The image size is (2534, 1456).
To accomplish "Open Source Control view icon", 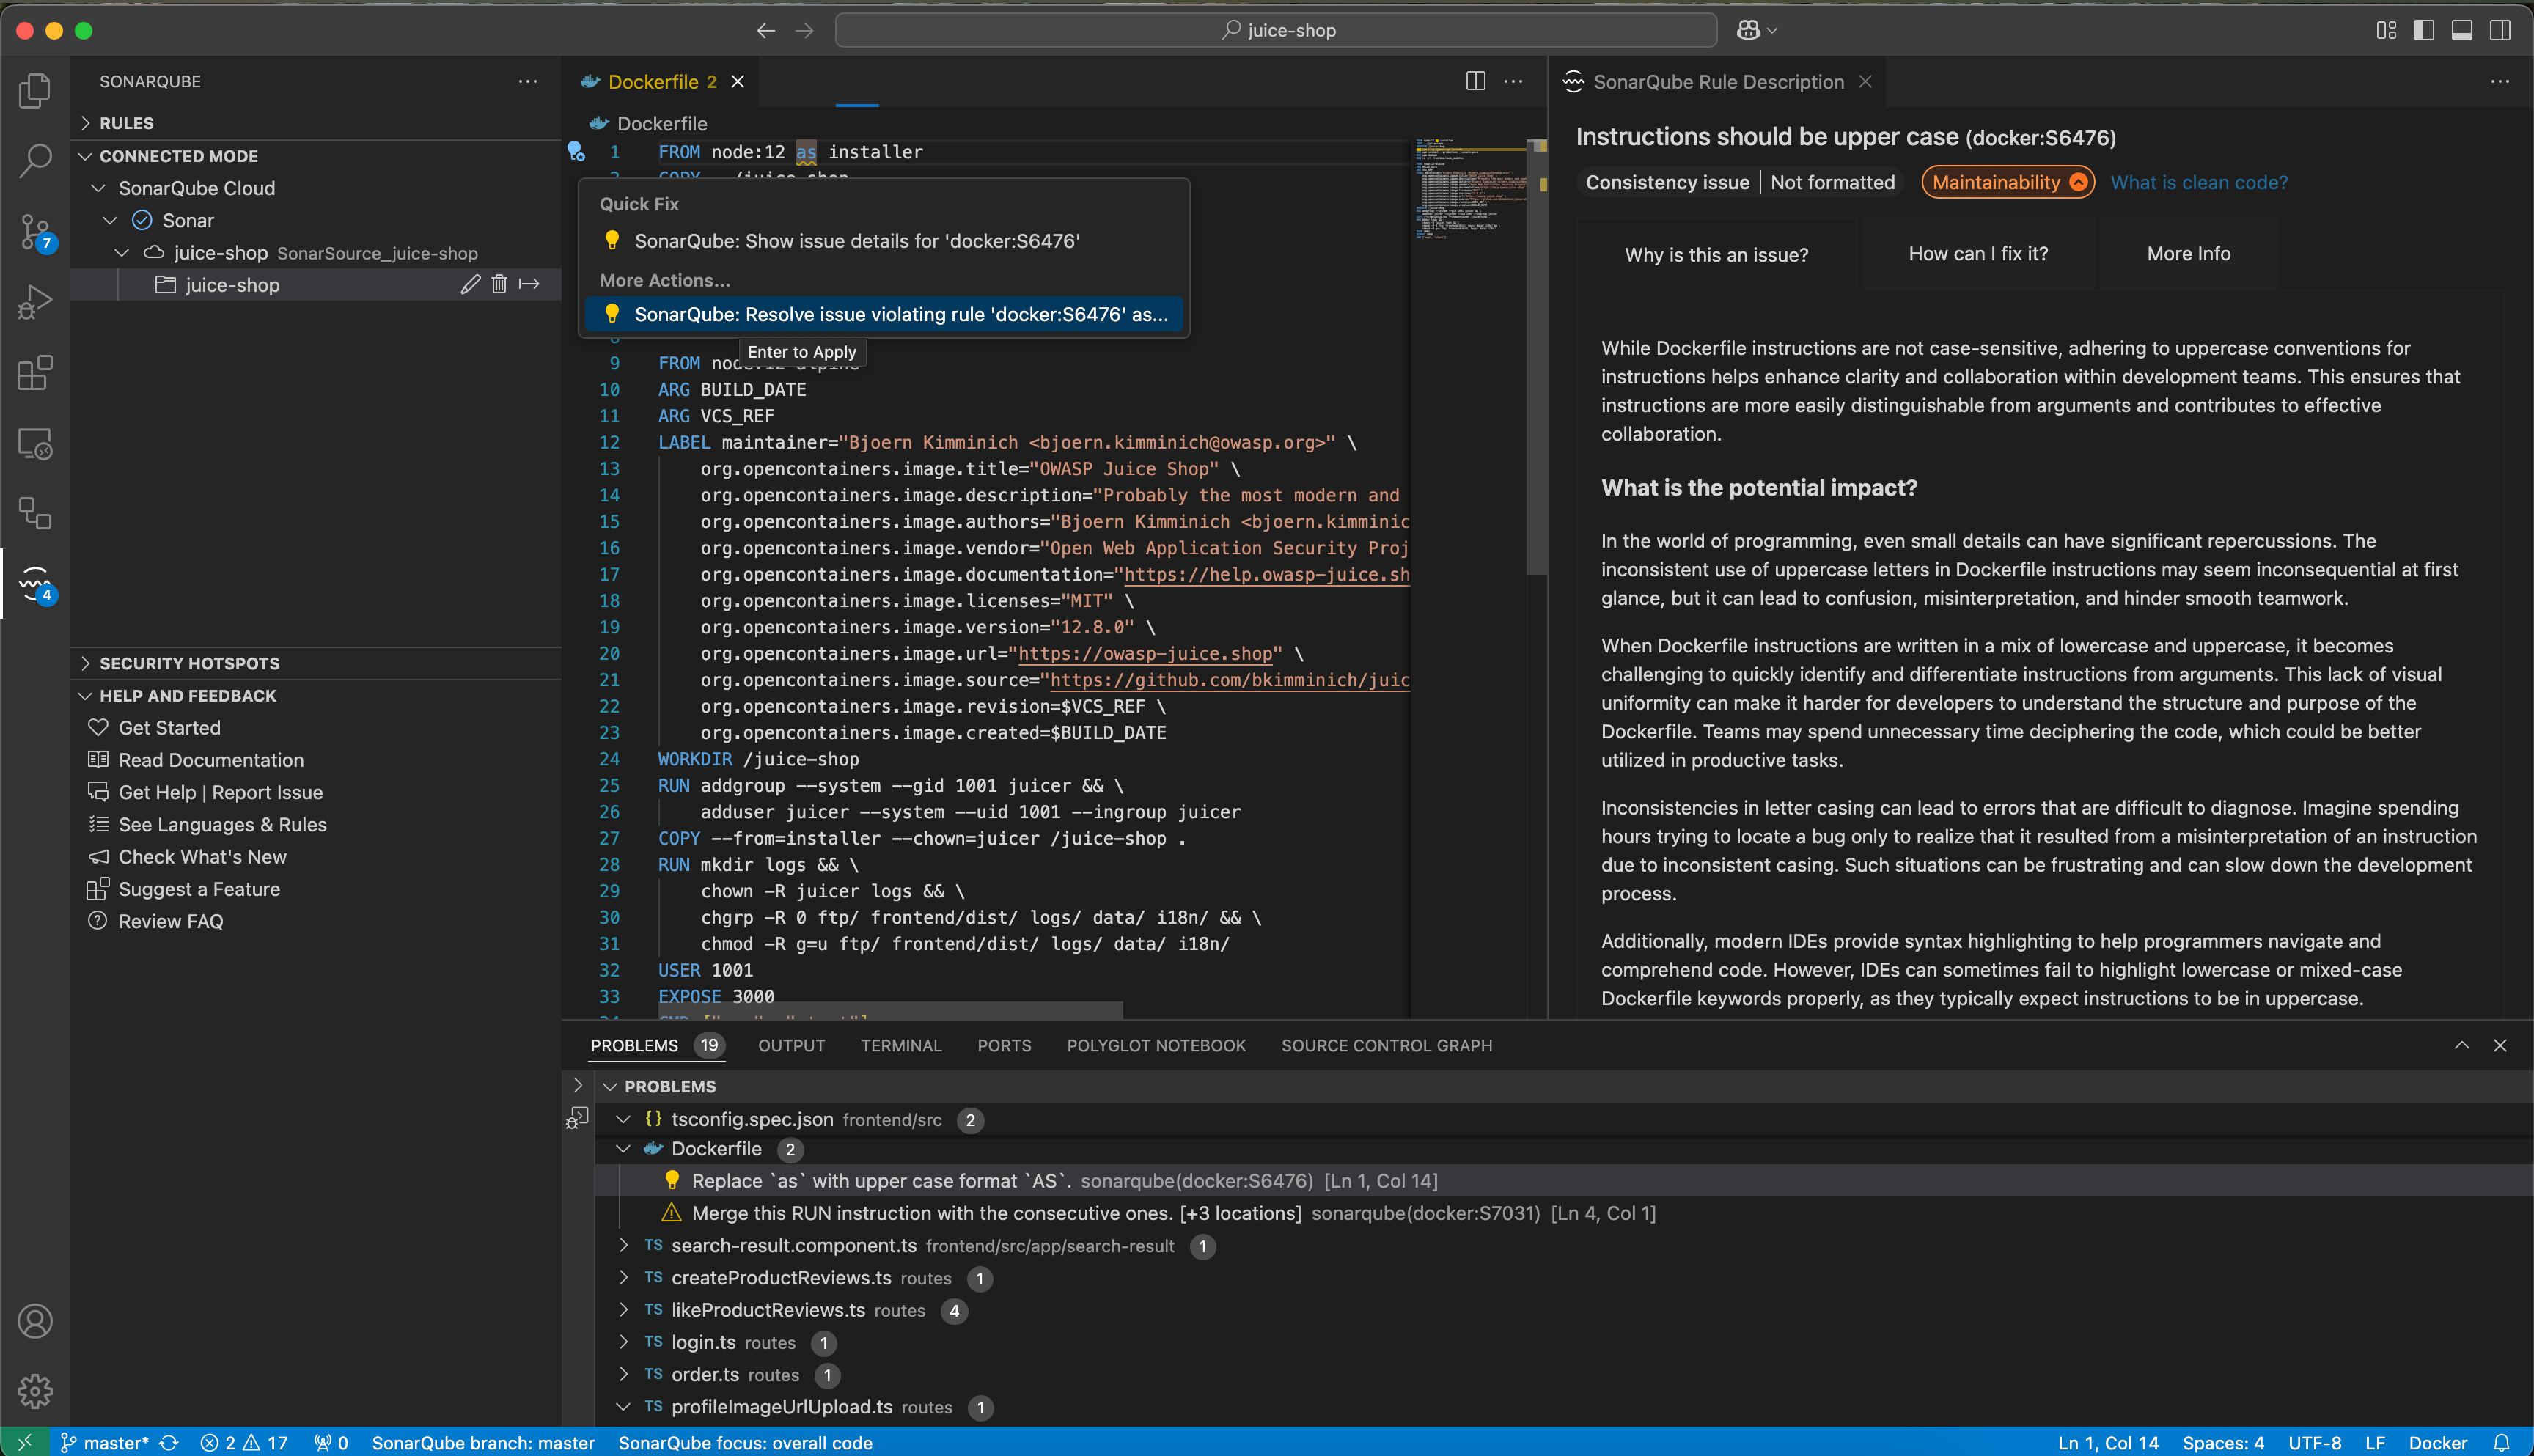I will coord(35,232).
